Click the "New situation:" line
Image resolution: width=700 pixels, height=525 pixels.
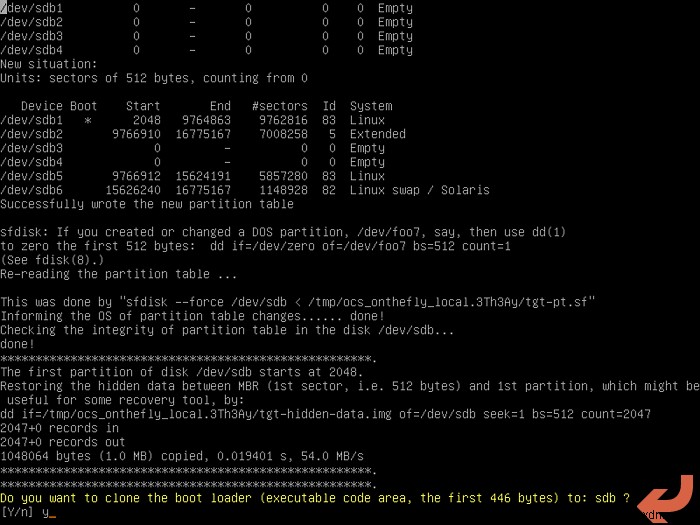click(x=48, y=64)
